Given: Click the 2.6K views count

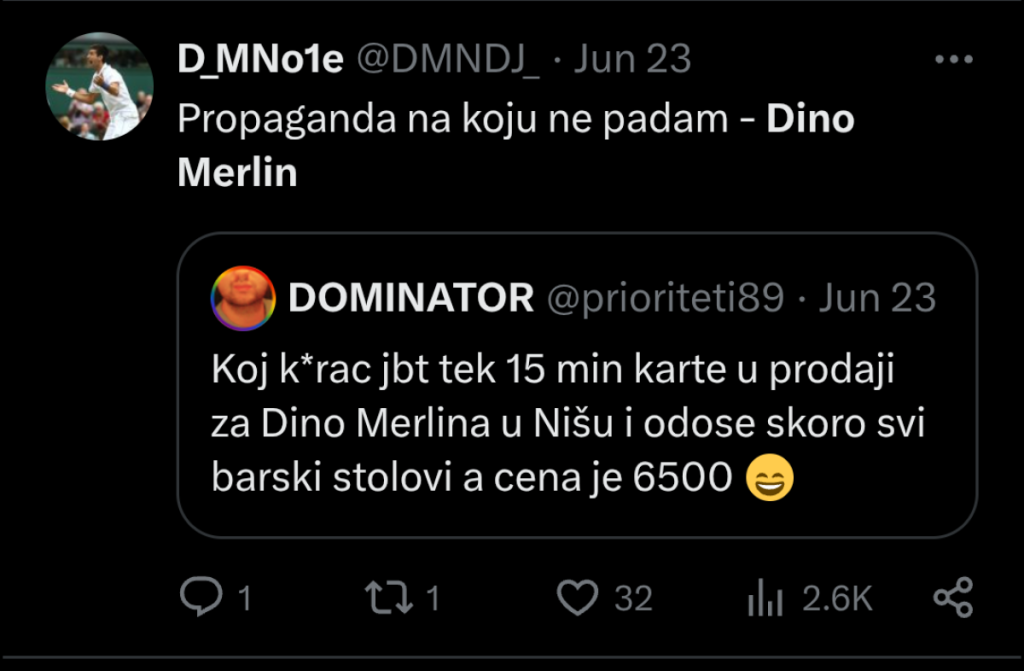Looking at the screenshot, I should 838,598.
